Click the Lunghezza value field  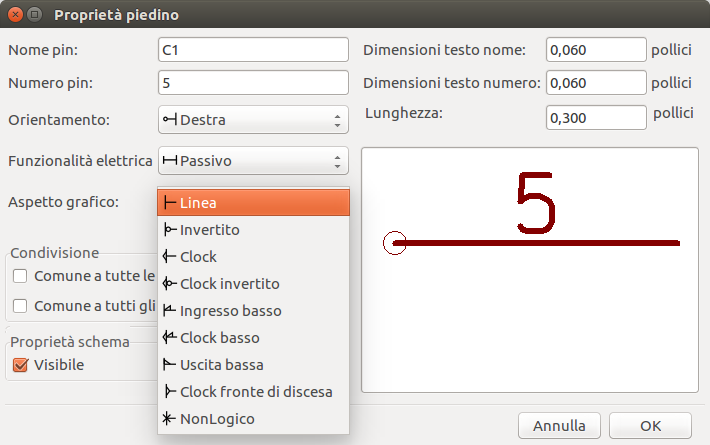pyautogui.click(x=596, y=118)
